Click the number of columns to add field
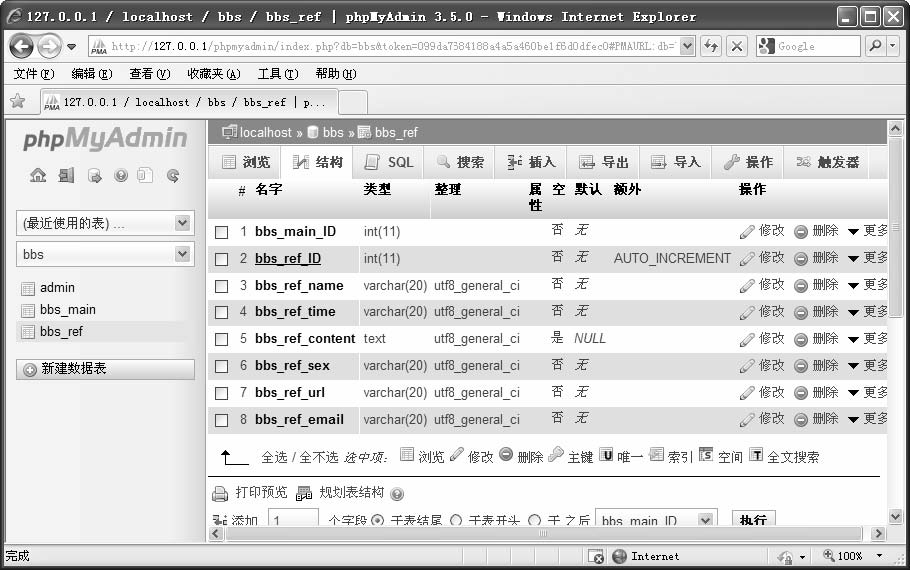 (292, 519)
